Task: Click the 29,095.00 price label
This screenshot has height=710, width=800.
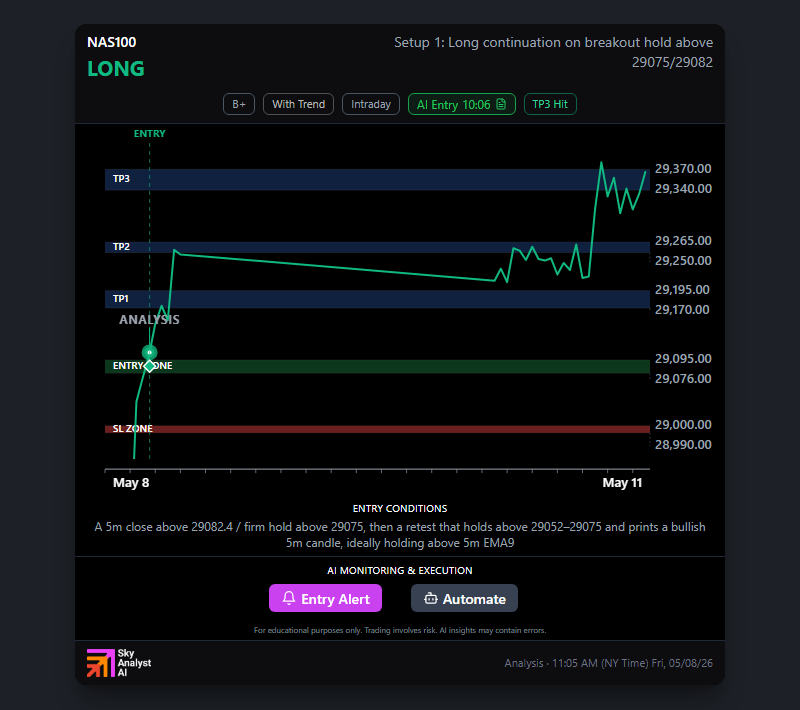Action: tap(683, 359)
